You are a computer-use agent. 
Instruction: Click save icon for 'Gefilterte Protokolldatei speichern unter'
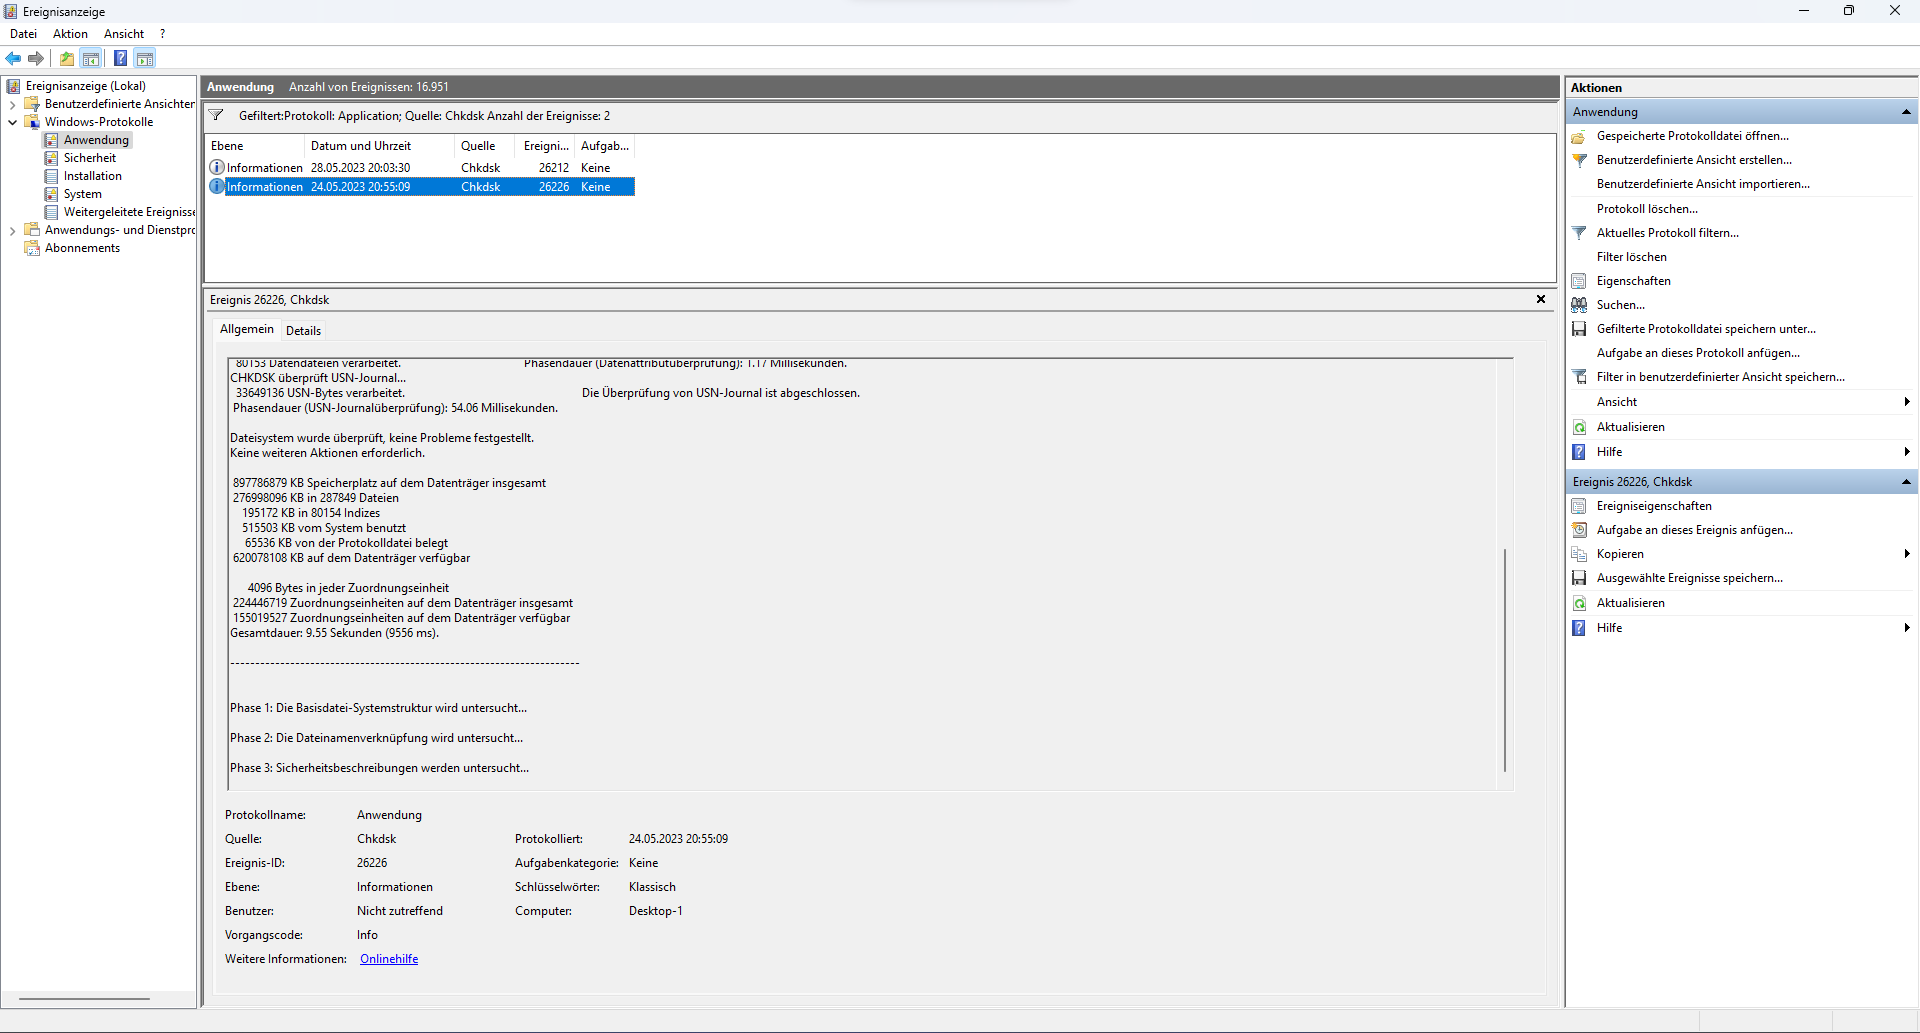click(1579, 329)
